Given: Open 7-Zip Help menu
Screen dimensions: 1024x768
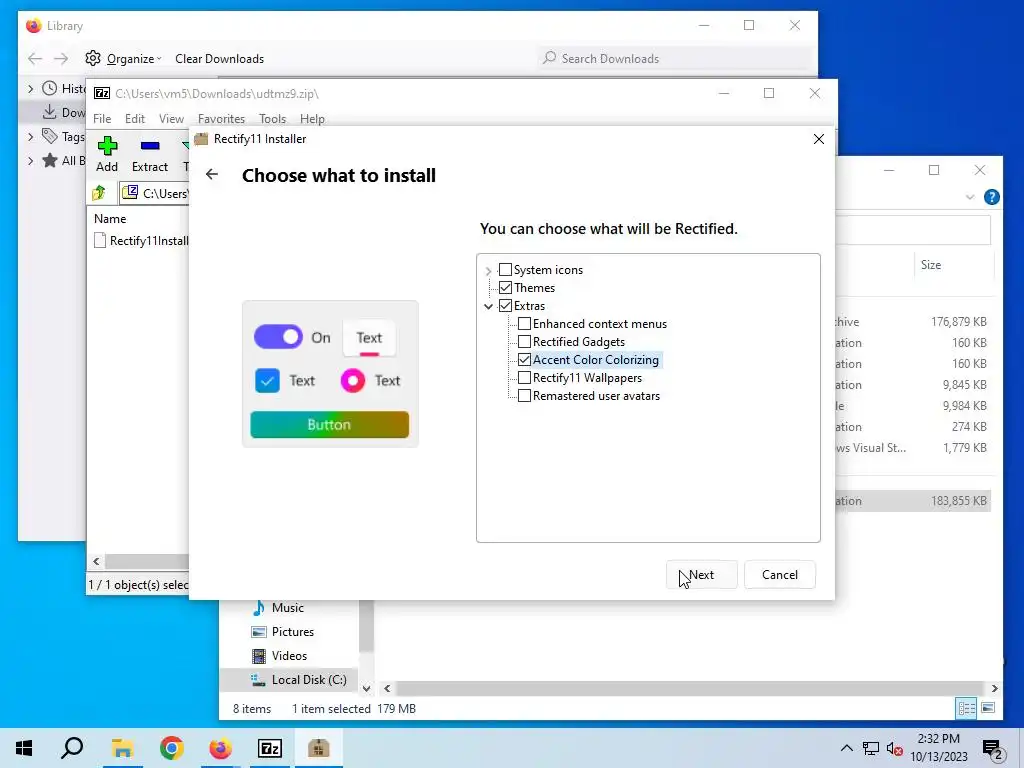Looking at the screenshot, I should point(312,119).
